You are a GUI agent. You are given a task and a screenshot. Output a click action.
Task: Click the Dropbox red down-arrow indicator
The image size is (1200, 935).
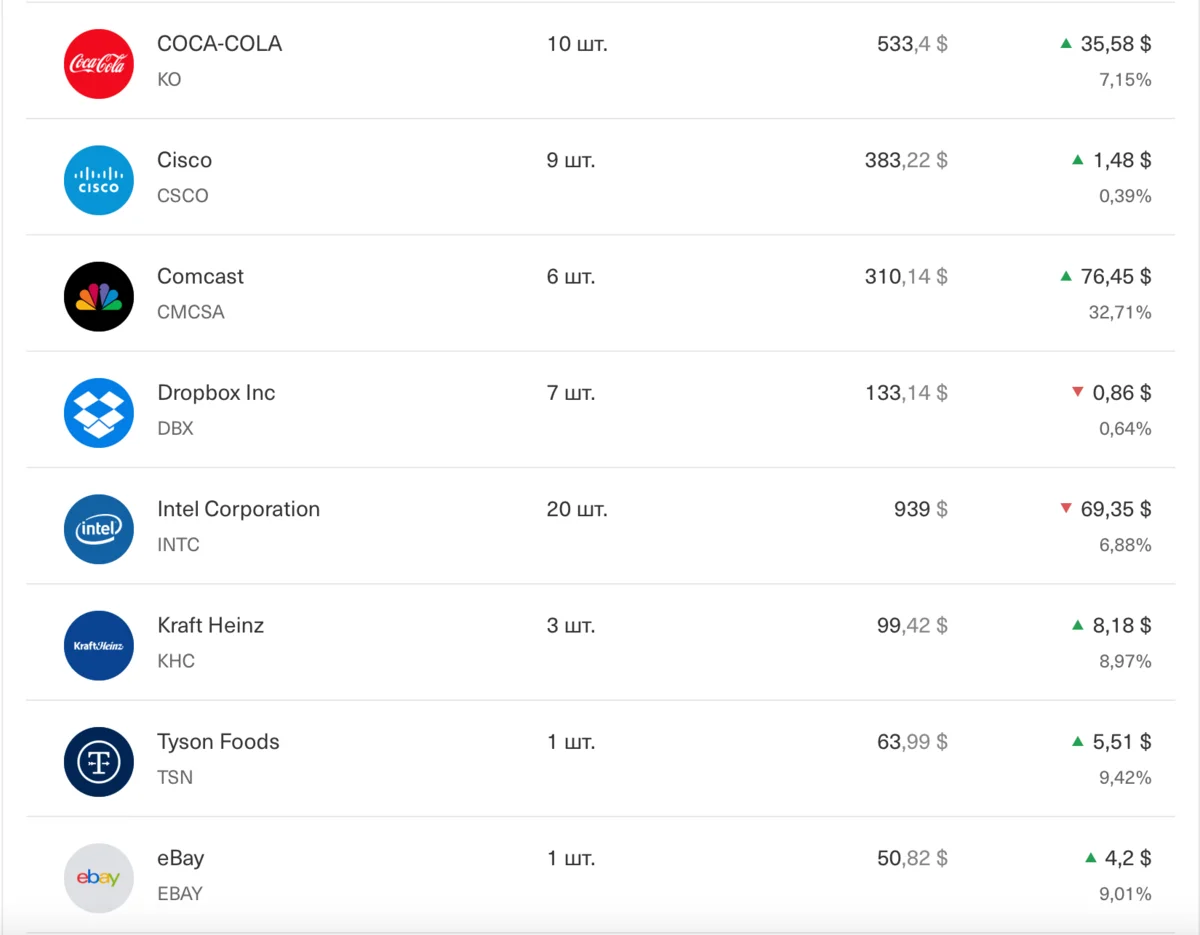[1077, 392]
